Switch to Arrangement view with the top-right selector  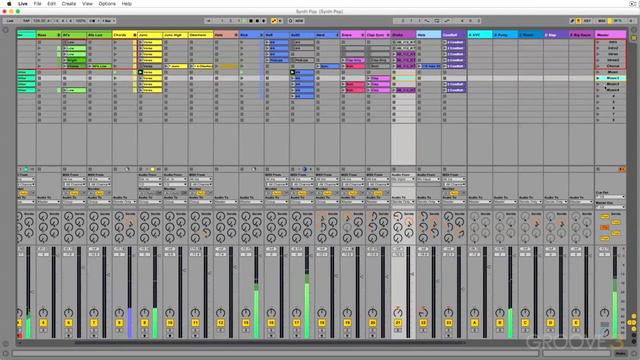click(634, 30)
